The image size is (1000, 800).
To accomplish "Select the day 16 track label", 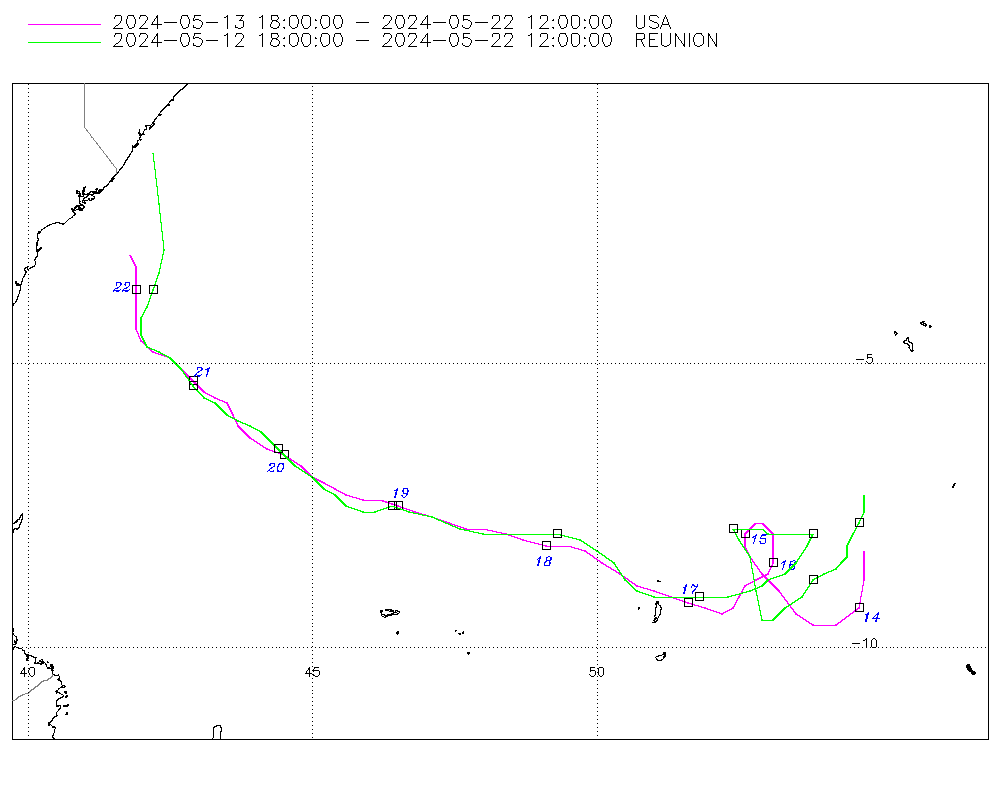I will point(787,565).
